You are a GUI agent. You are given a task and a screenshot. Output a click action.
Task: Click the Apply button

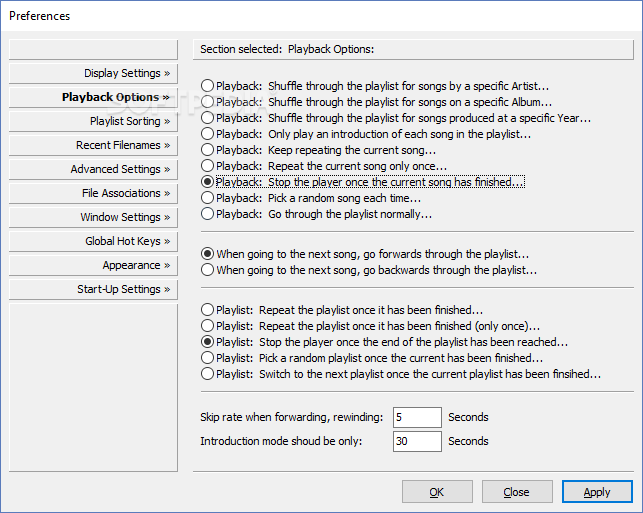coord(597,492)
